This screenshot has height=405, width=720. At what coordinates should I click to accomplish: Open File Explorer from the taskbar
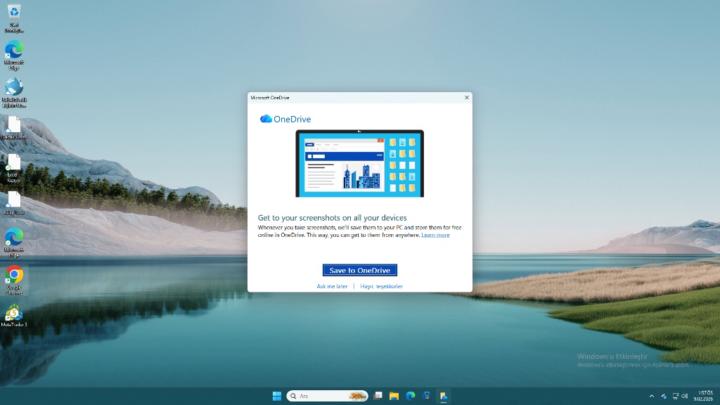(394, 396)
